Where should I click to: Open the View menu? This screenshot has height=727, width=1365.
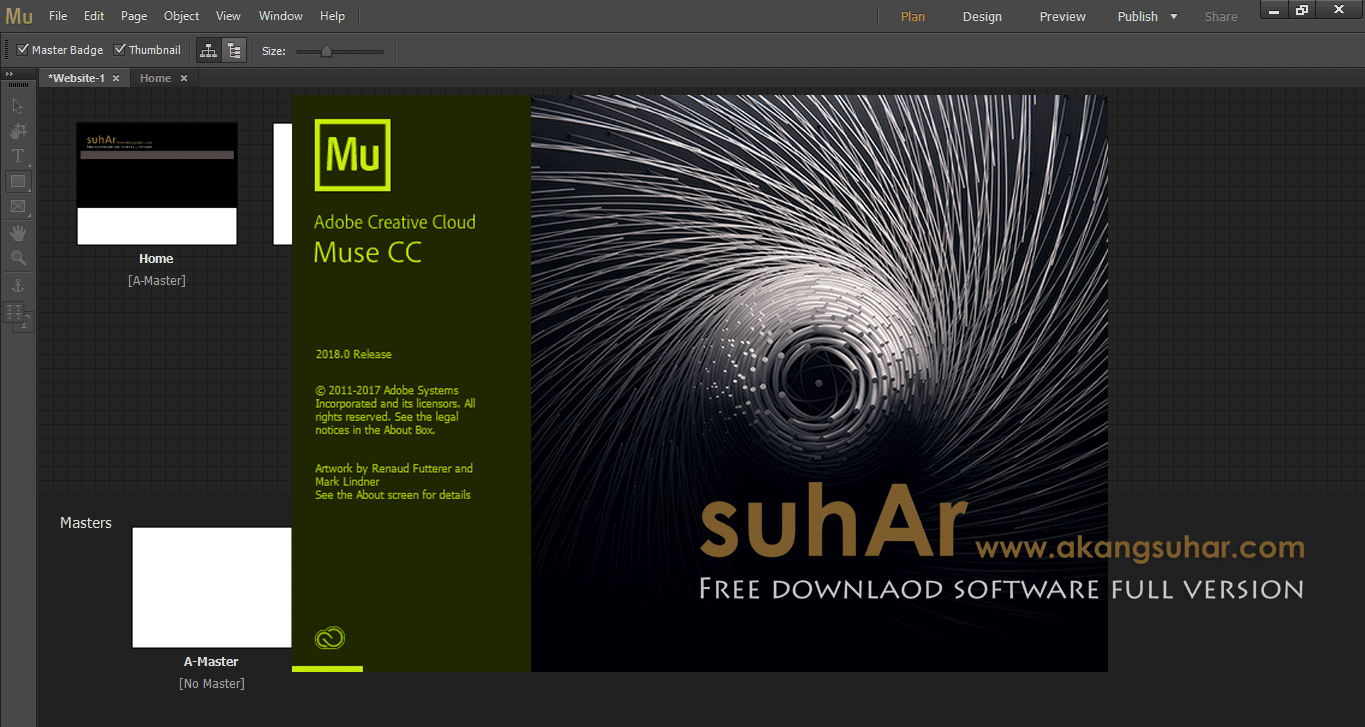pyautogui.click(x=228, y=16)
